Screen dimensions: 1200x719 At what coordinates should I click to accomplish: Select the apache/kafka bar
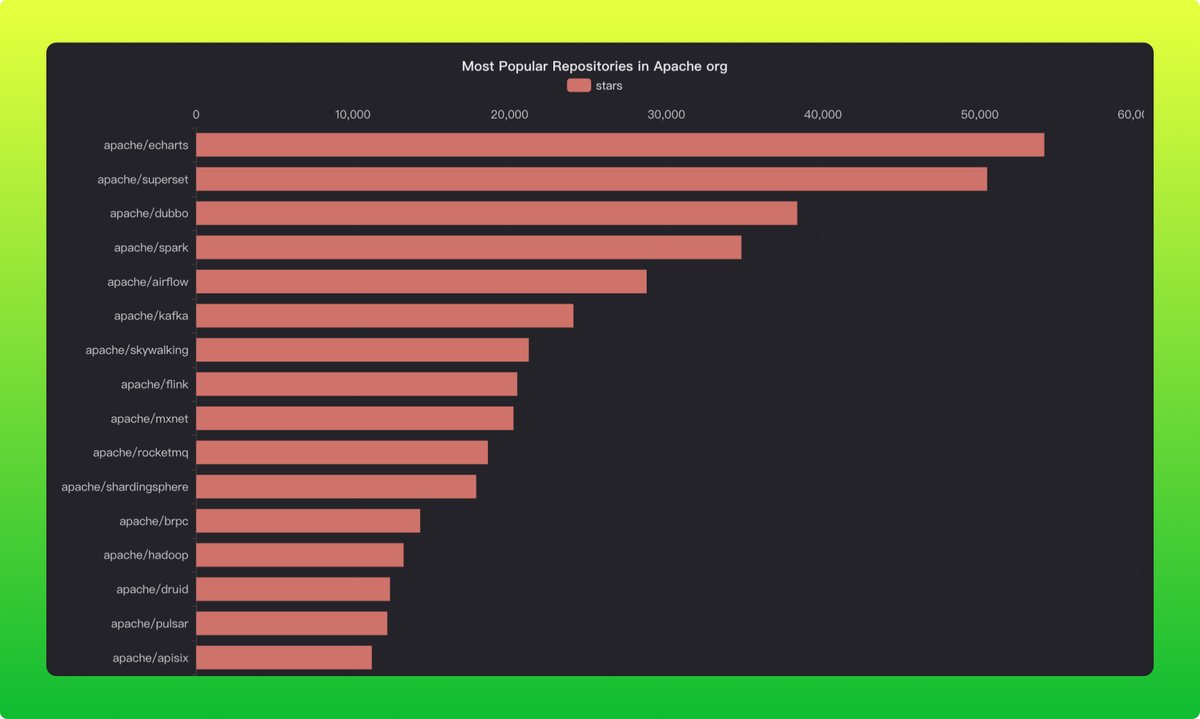tap(384, 316)
